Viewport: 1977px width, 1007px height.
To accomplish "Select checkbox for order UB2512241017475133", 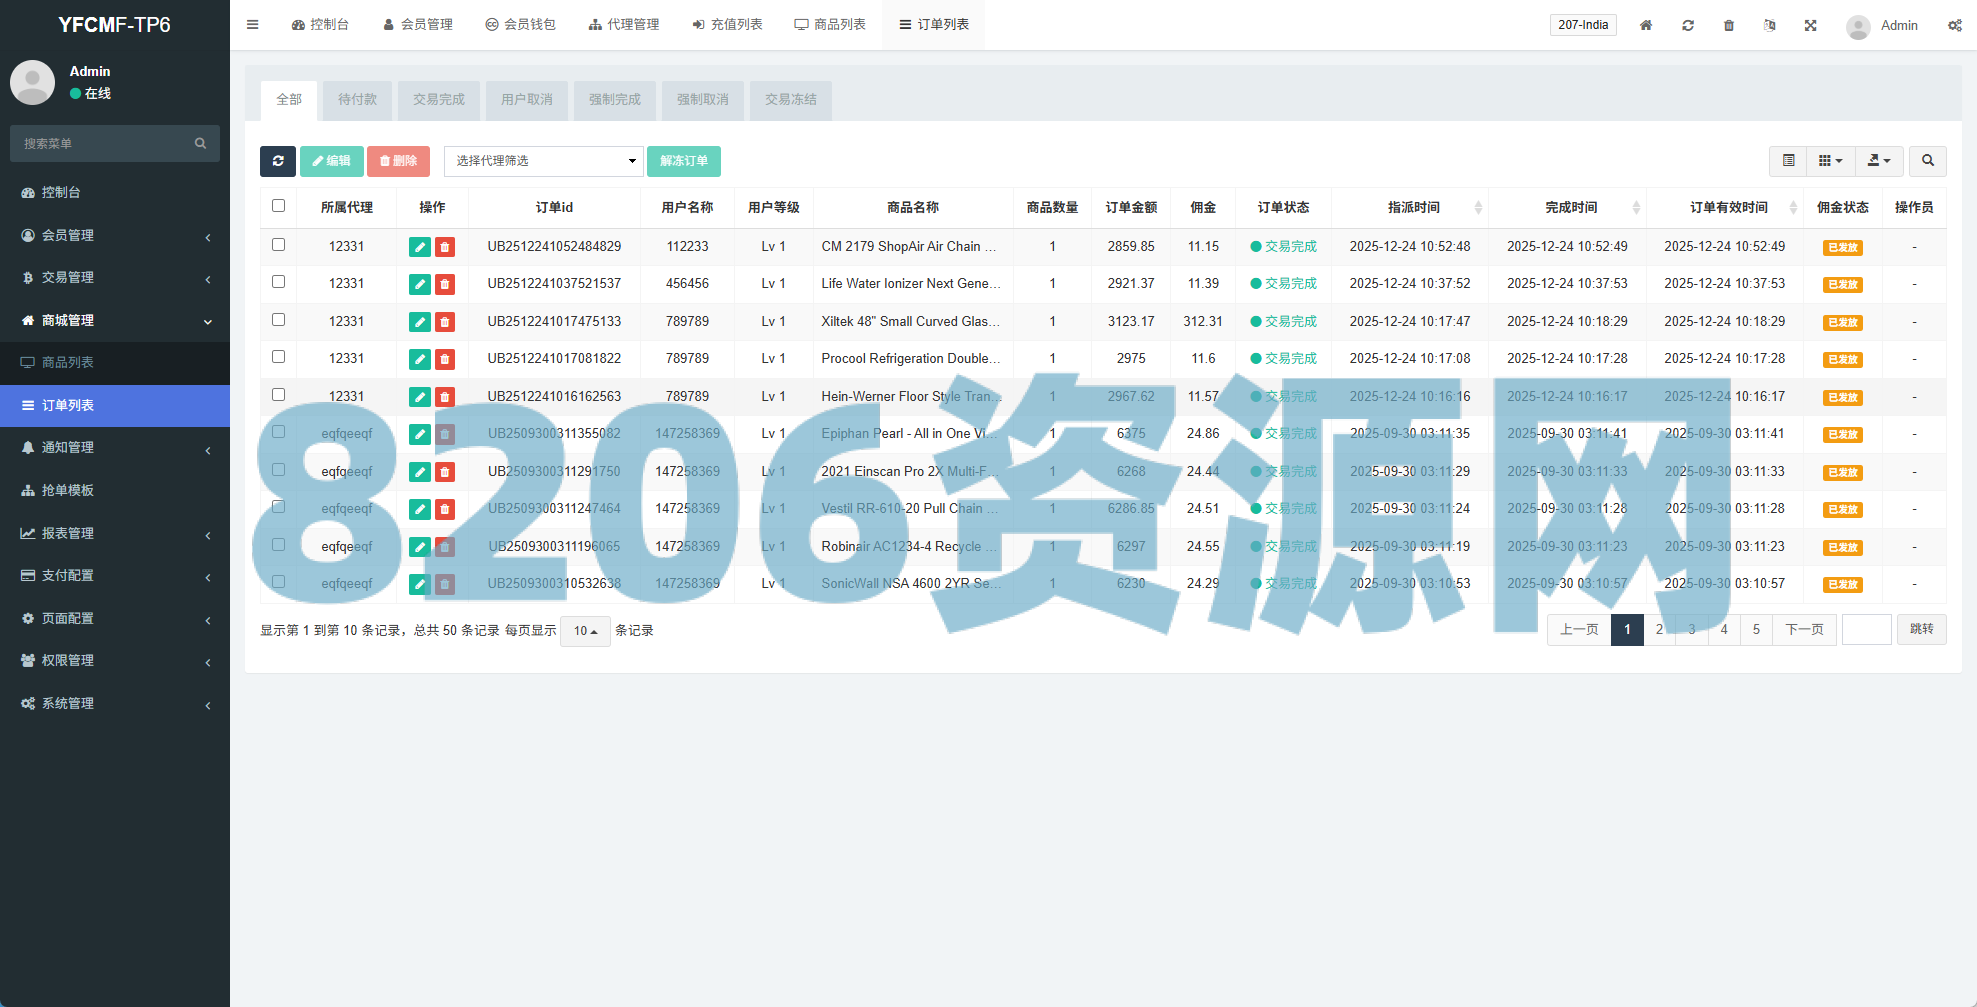I will pyautogui.click(x=279, y=320).
